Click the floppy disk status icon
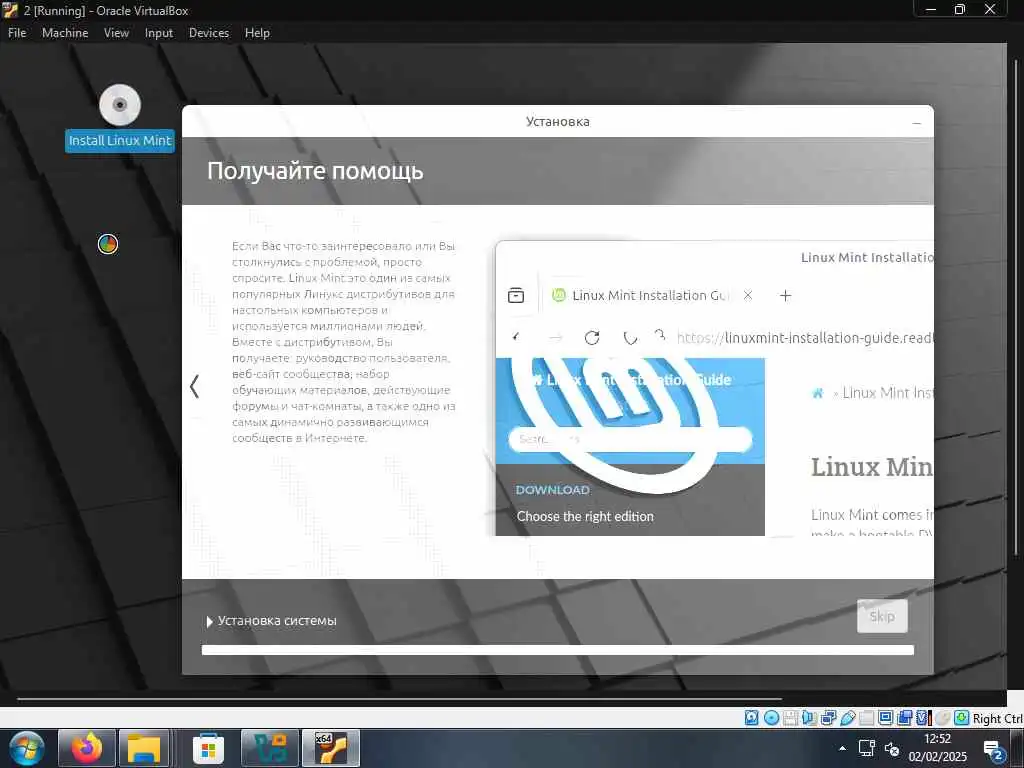The width and height of the screenshot is (1024, 768). (x=790, y=718)
